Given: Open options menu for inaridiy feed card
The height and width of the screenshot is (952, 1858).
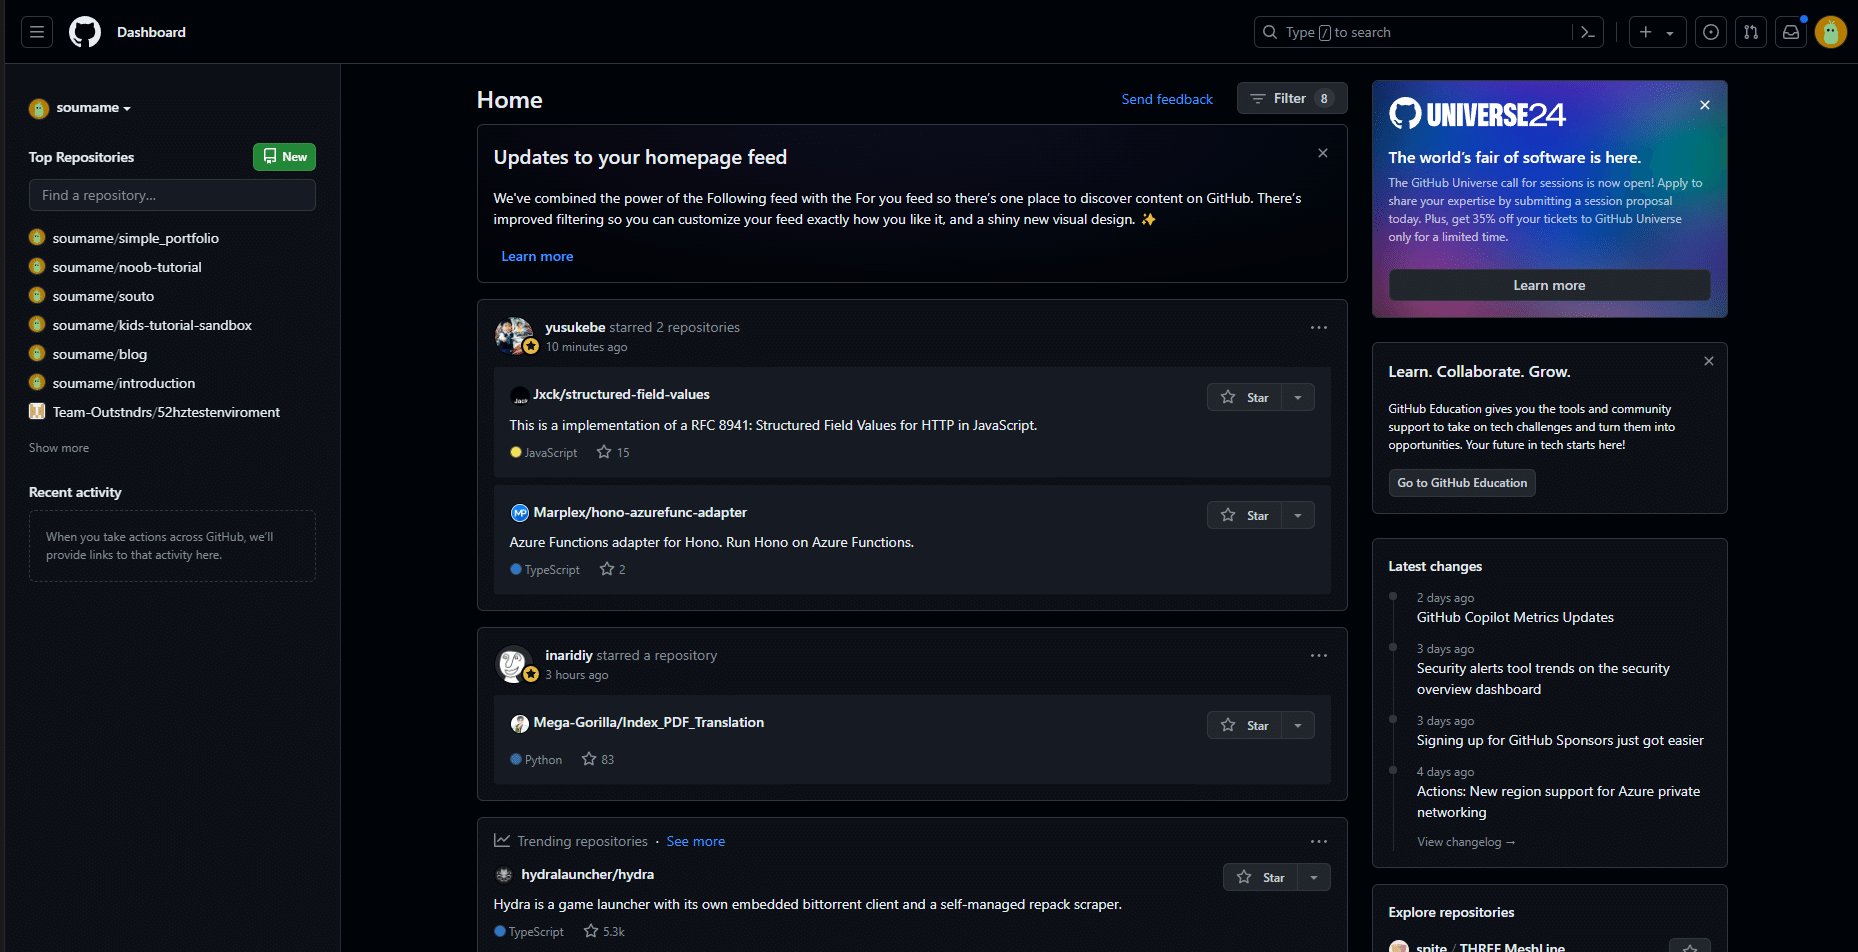Looking at the screenshot, I should coord(1319,656).
